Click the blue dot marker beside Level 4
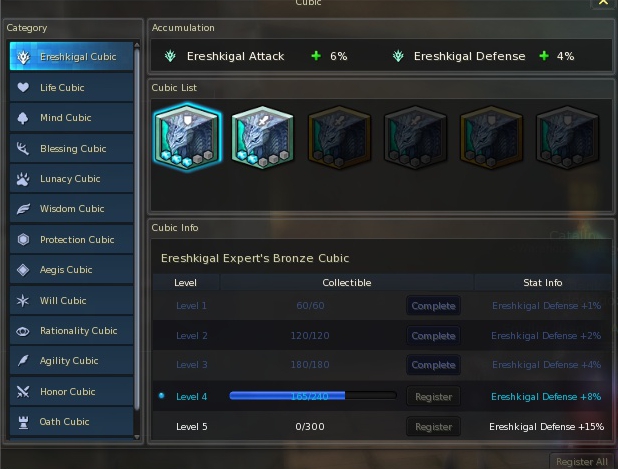This screenshot has height=469, width=618. click(162, 396)
